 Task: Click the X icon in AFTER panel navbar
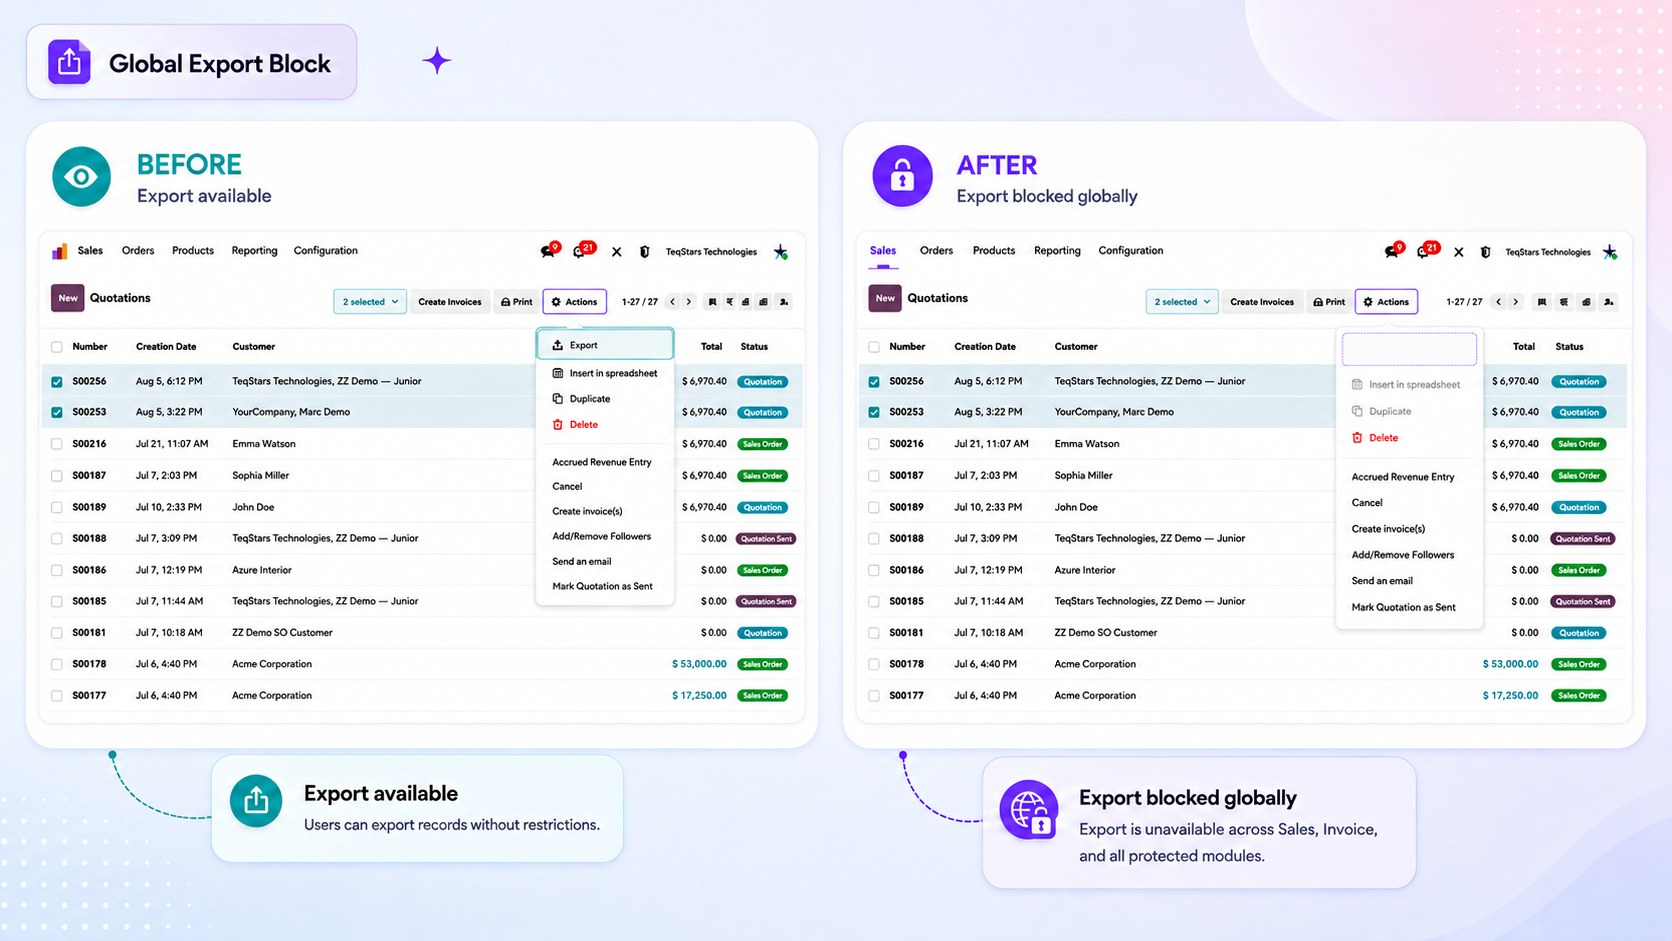click(x=1459, y=252)
